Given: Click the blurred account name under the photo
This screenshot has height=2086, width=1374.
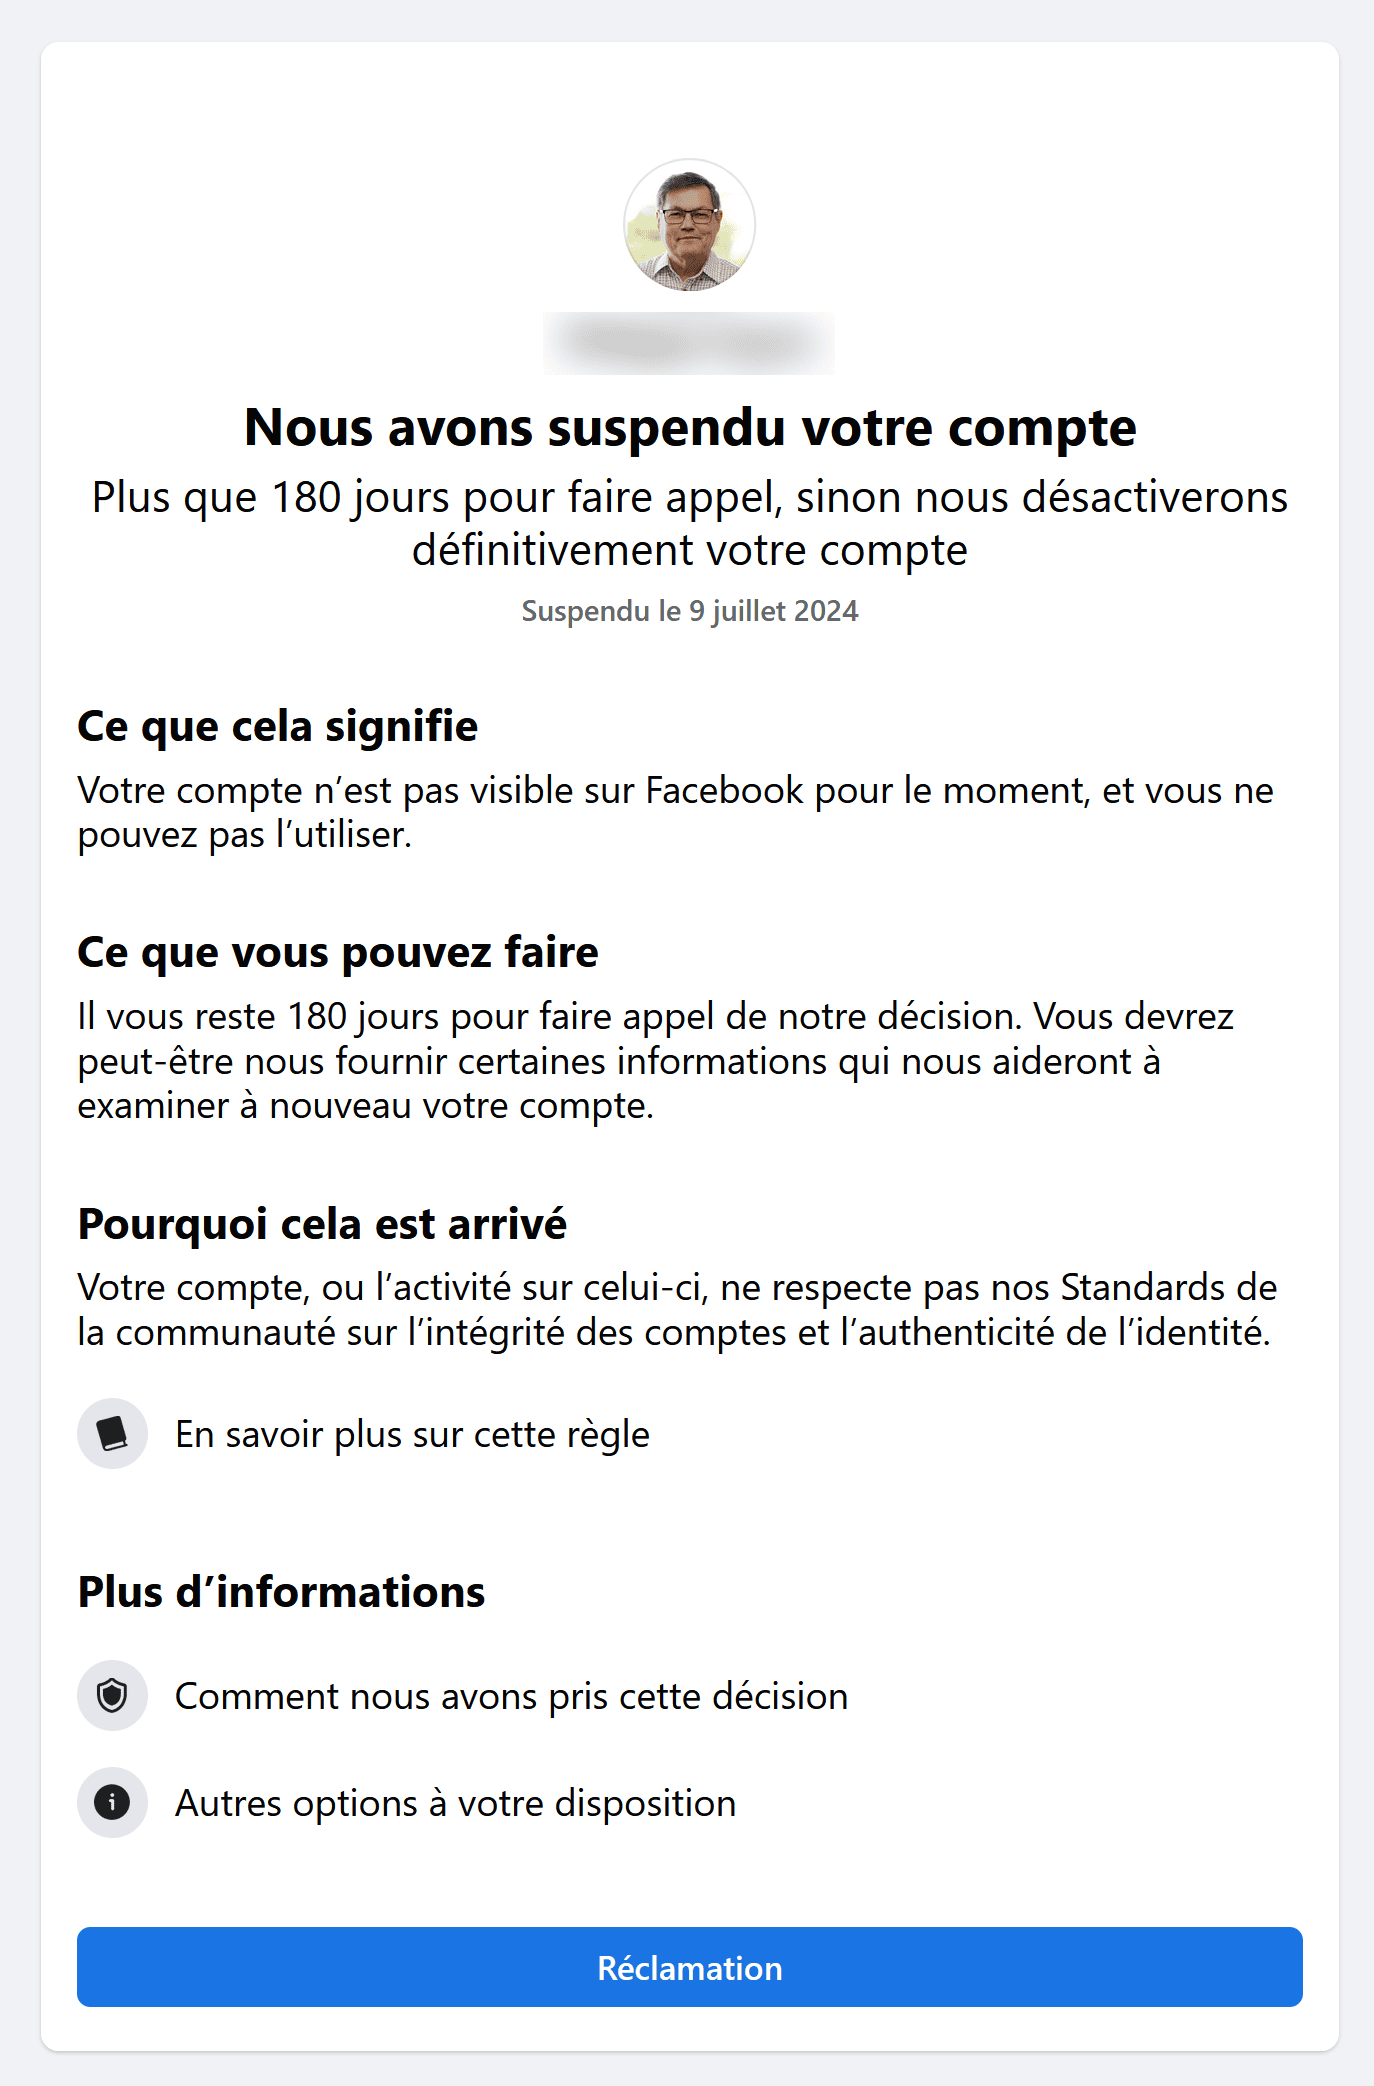Looking at the screenshot, I should 689,343.
